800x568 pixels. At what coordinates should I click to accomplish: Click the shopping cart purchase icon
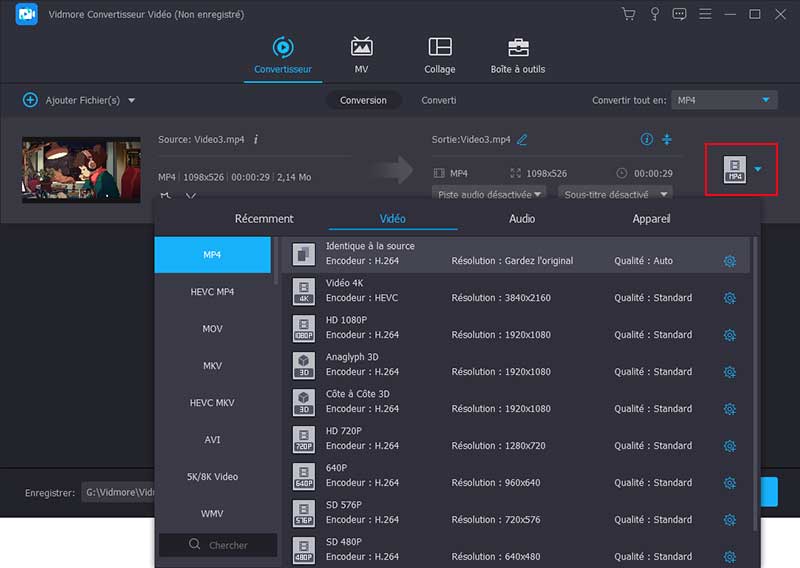coord(628,14)
